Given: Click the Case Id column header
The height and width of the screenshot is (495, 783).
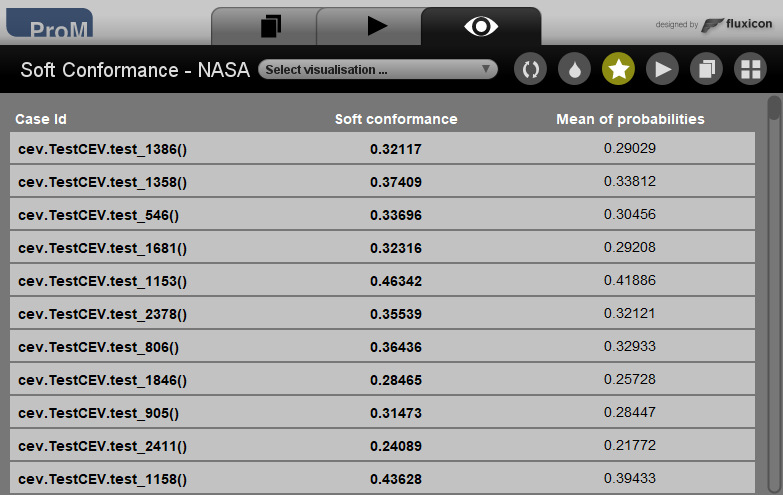Looking at the screenshot, I should (41, 119).
